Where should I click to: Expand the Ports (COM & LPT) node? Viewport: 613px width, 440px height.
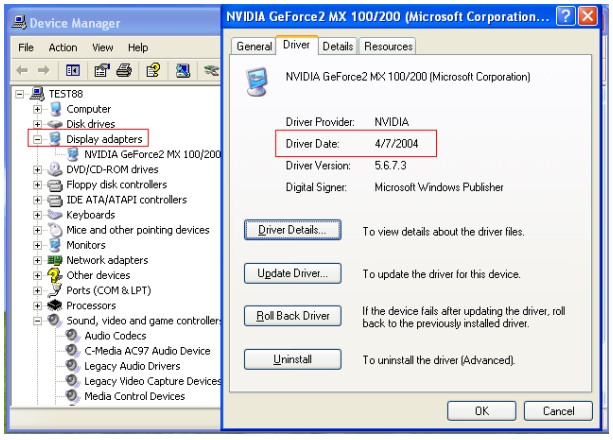click(x=38, y=291)
